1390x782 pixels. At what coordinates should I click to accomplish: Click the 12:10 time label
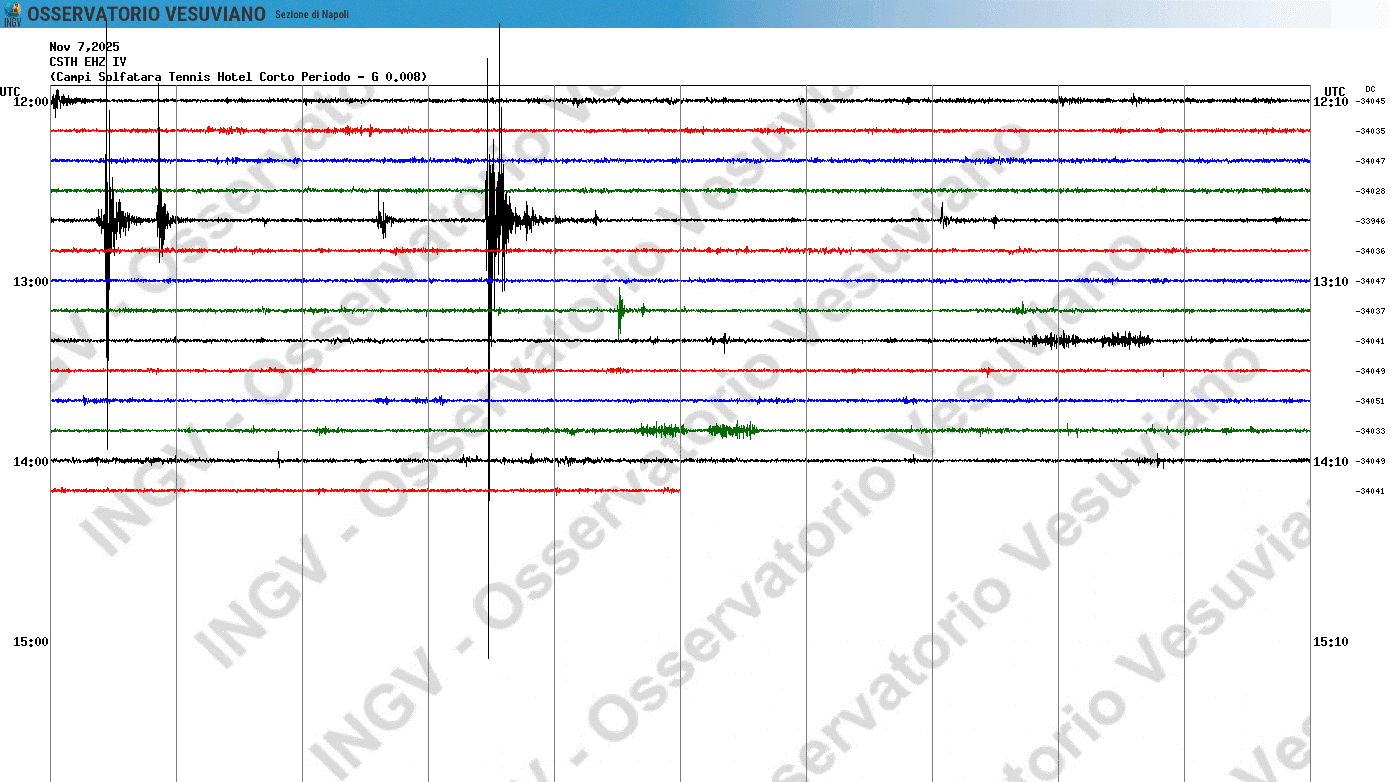tap(1330, 102)
